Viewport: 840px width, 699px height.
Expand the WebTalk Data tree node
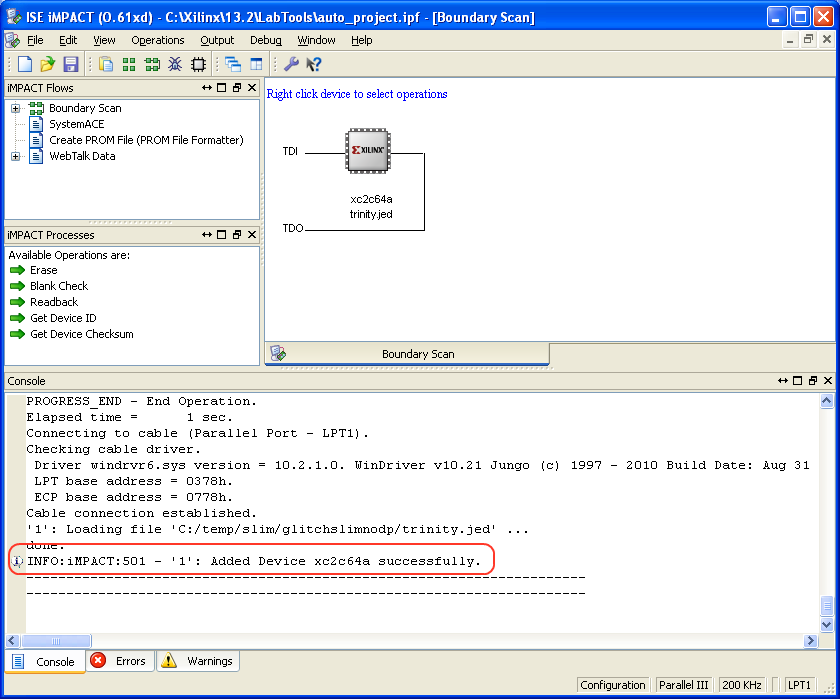(x=16, y=156)
